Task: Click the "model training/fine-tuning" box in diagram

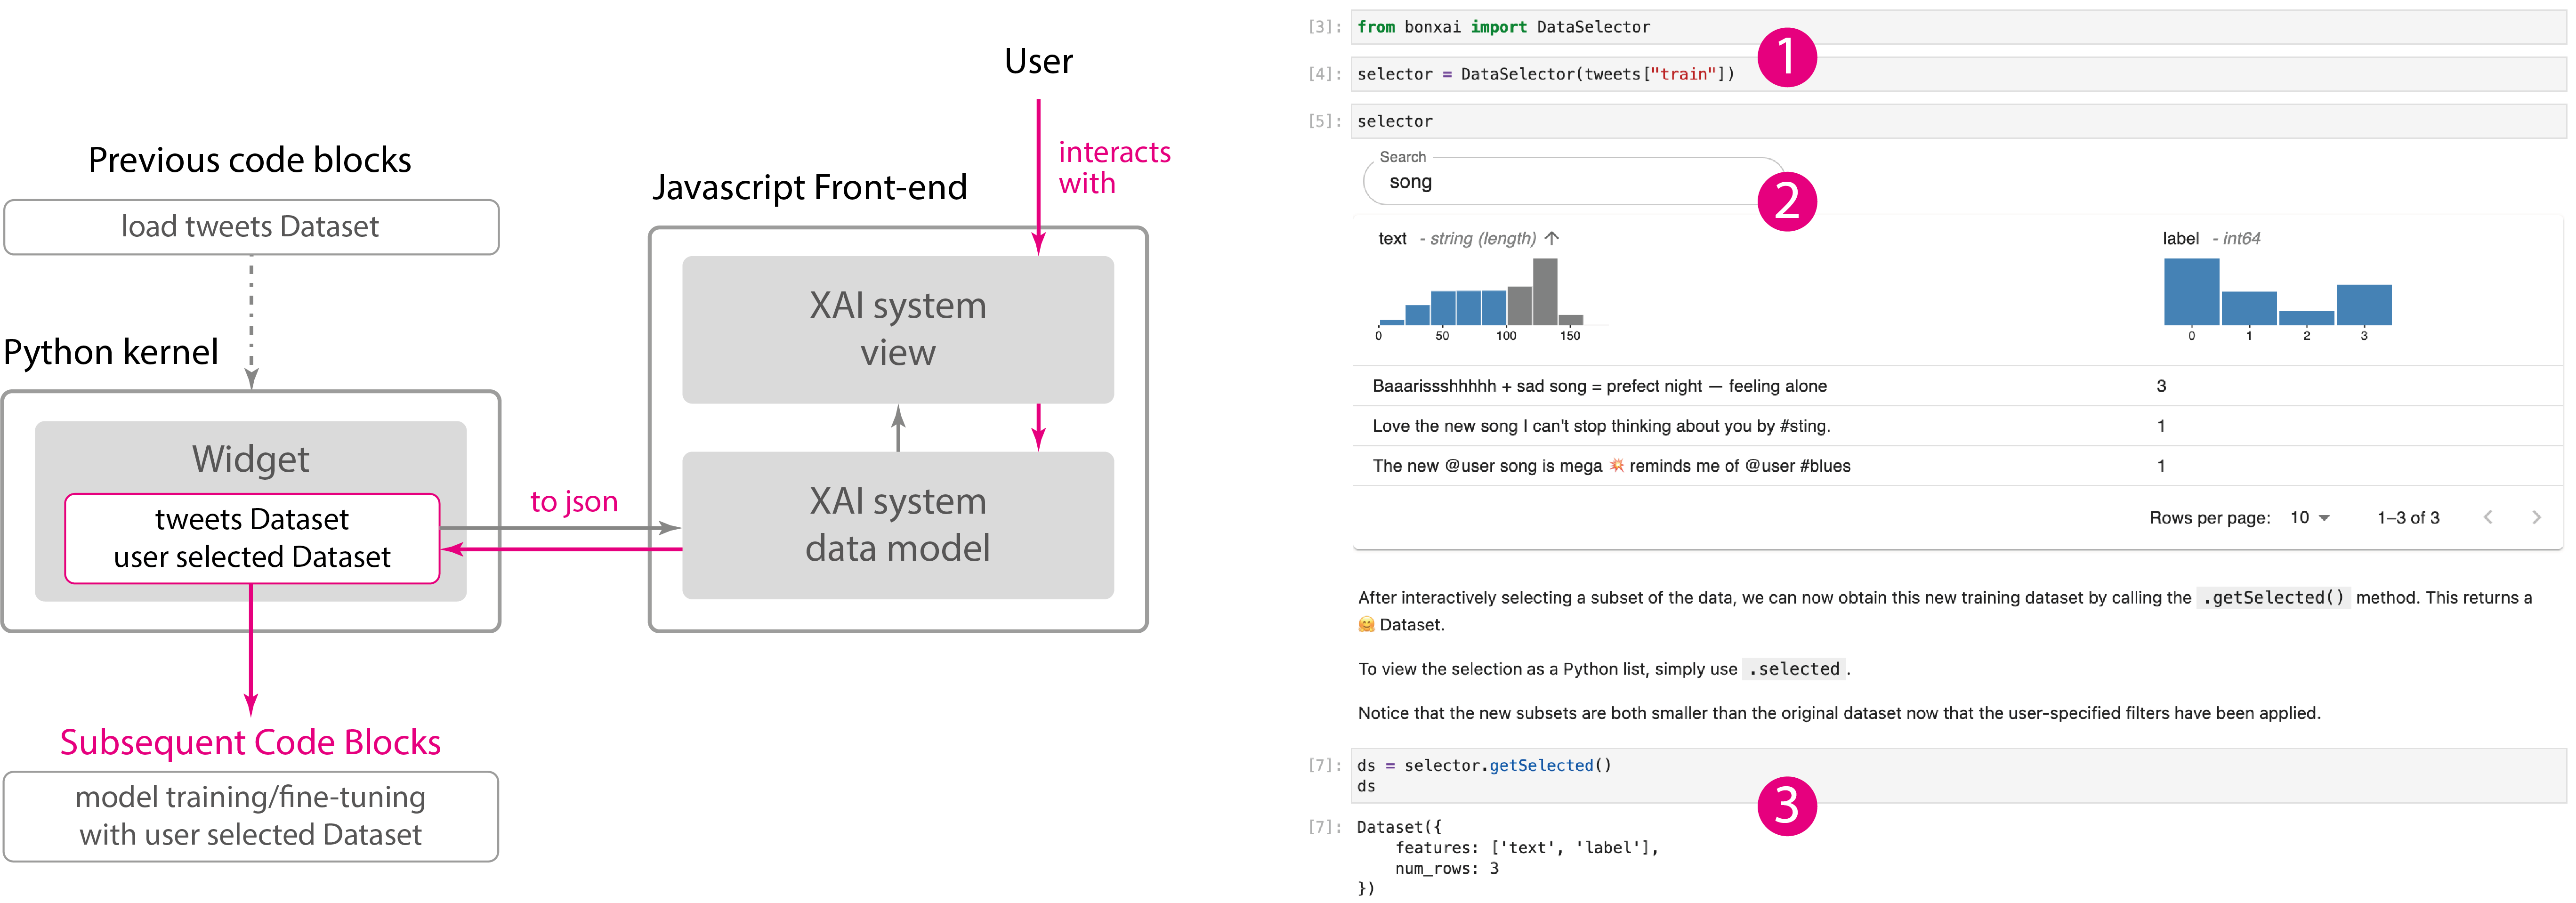Action: [x=251, y=816]
